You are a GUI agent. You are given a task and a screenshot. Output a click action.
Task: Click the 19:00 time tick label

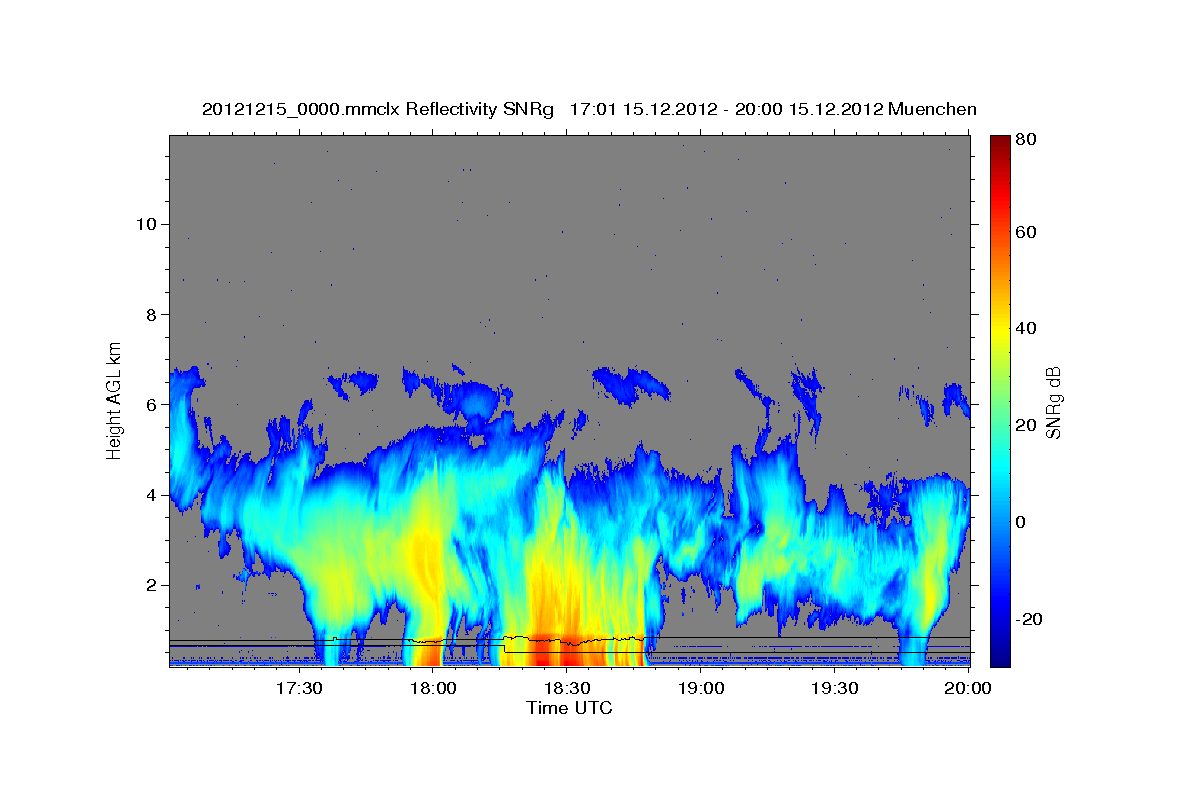pyautogui.click(x=701, y=688)
